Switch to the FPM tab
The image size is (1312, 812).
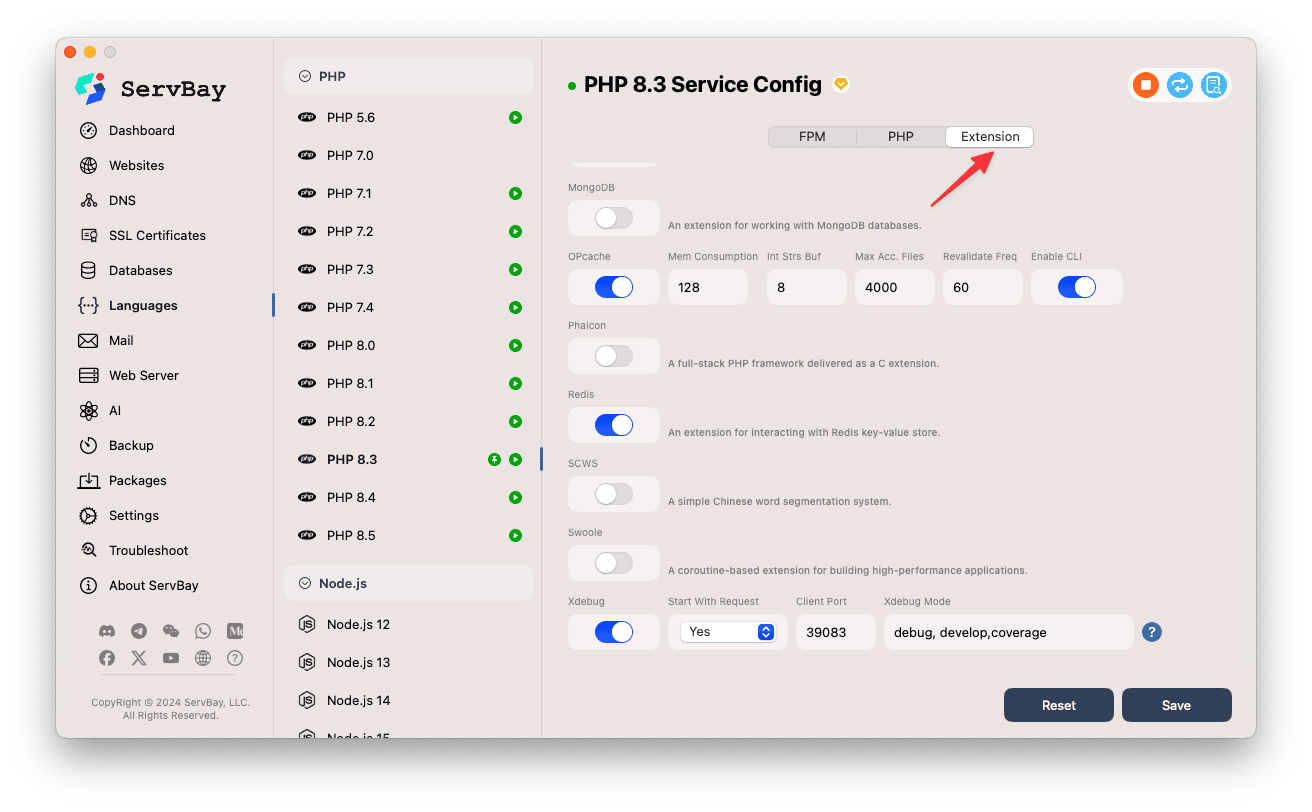coord(812,136)
